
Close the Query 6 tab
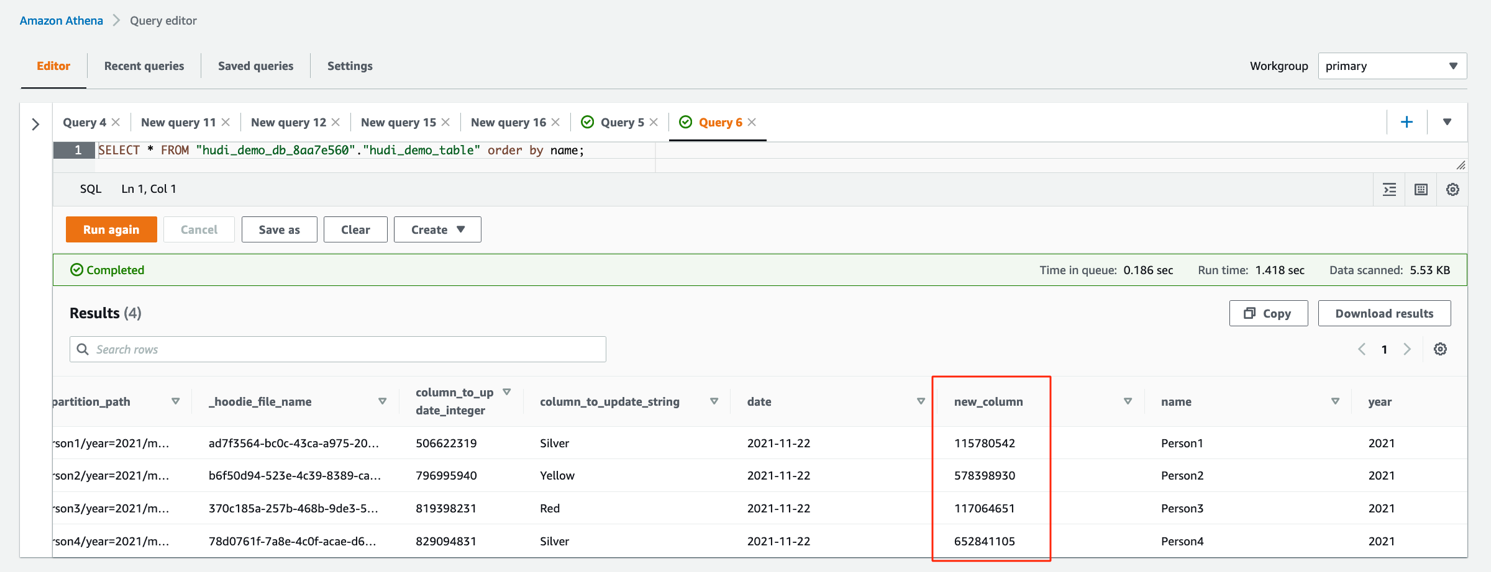click(752, 122)
